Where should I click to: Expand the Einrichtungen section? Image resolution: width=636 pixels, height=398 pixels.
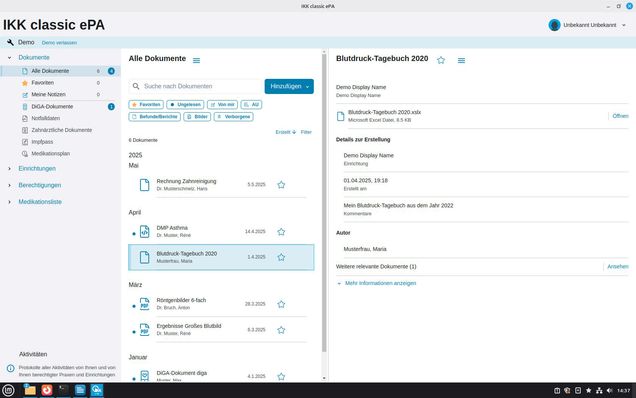coord(9,168)
